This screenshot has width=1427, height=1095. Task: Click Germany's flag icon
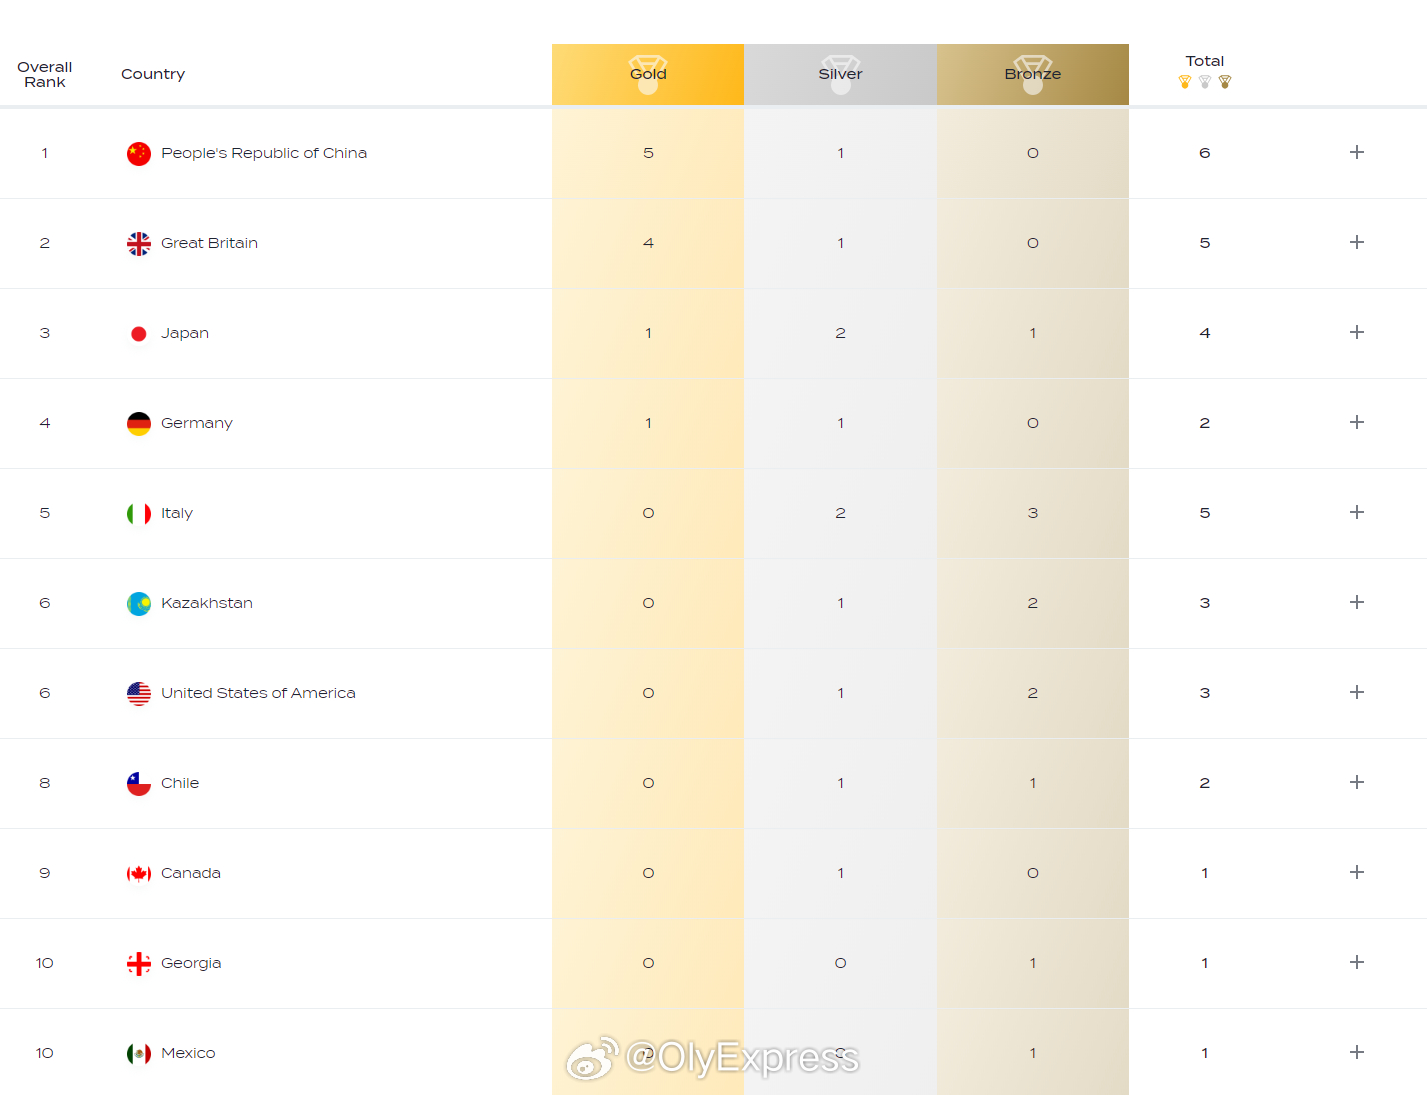tap(139, 423)
